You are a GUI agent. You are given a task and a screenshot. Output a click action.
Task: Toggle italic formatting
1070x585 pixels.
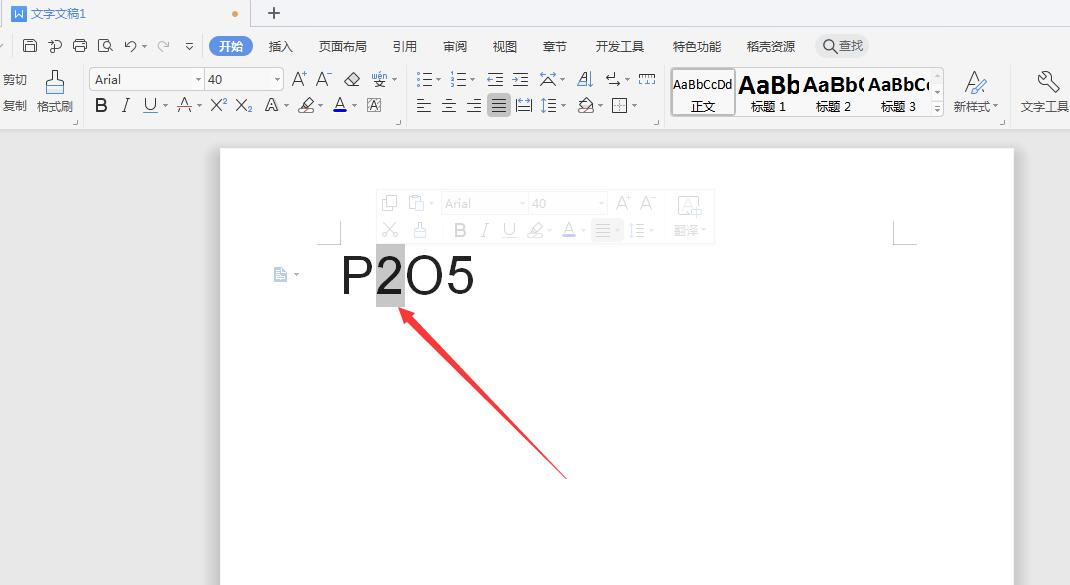124,104
